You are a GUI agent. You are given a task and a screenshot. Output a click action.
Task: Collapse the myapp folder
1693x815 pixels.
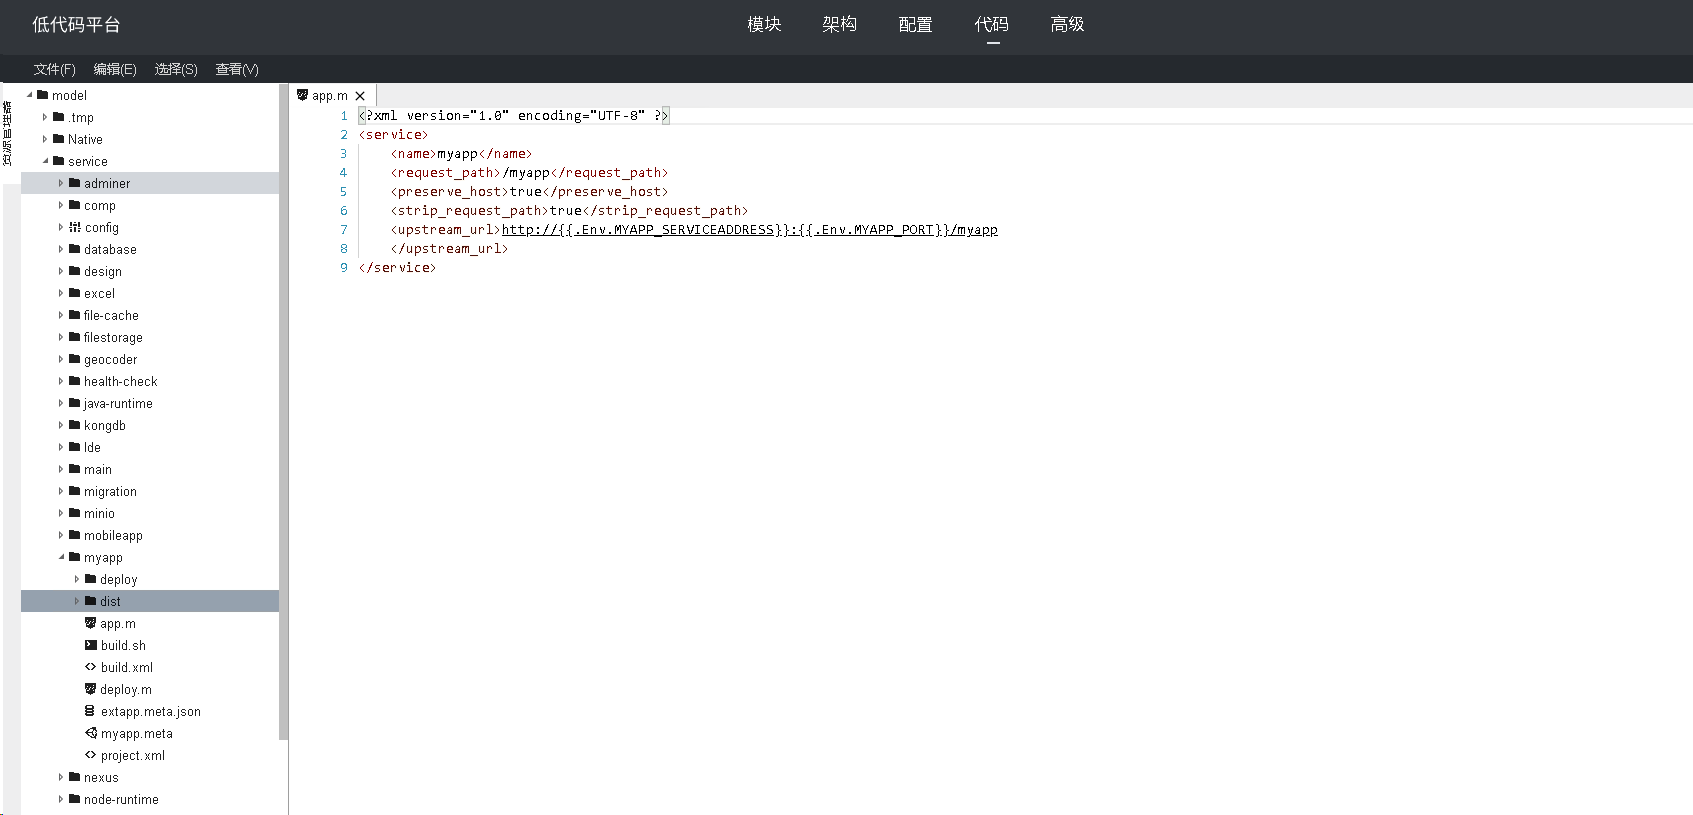coord(61,557)
